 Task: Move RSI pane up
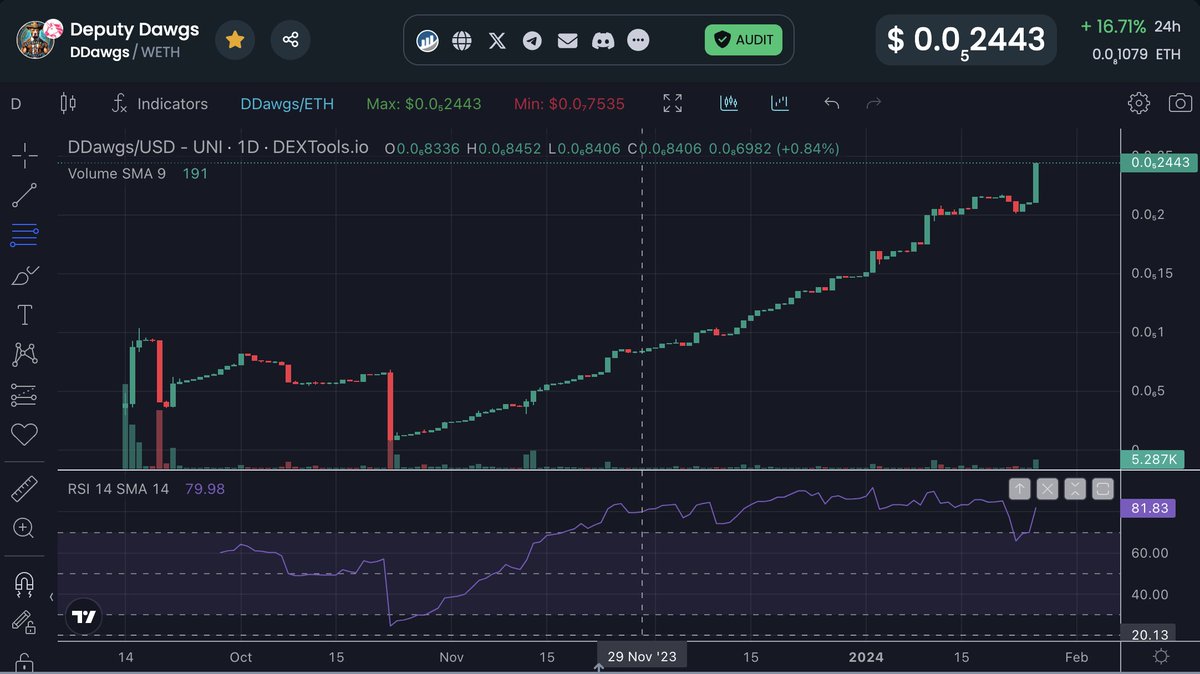coord(1019,489)
